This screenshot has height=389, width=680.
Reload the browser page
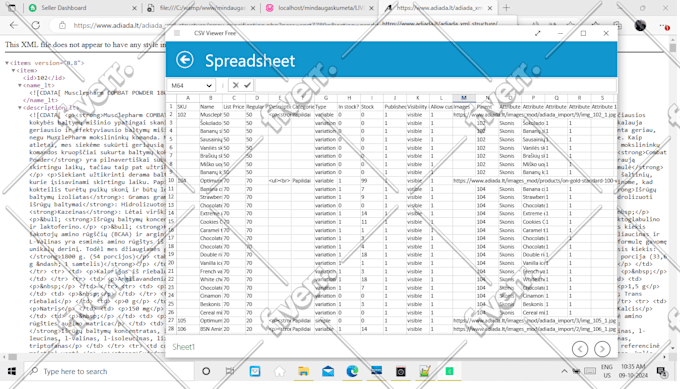click(36, 25)
